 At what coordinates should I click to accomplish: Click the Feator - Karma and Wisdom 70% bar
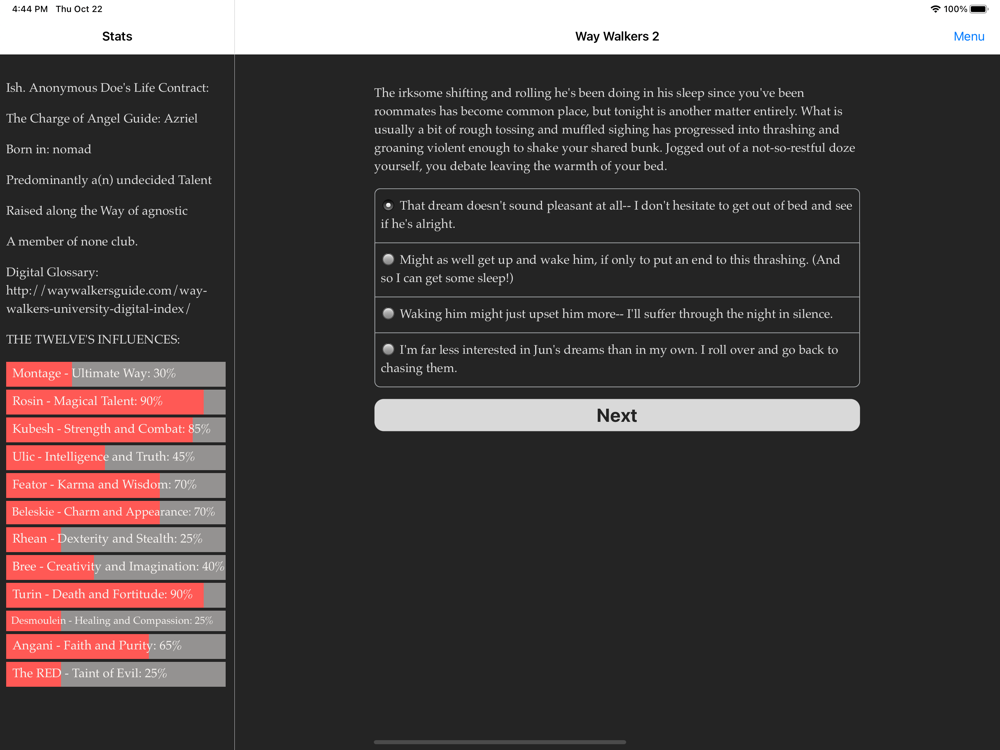(115, 485)
